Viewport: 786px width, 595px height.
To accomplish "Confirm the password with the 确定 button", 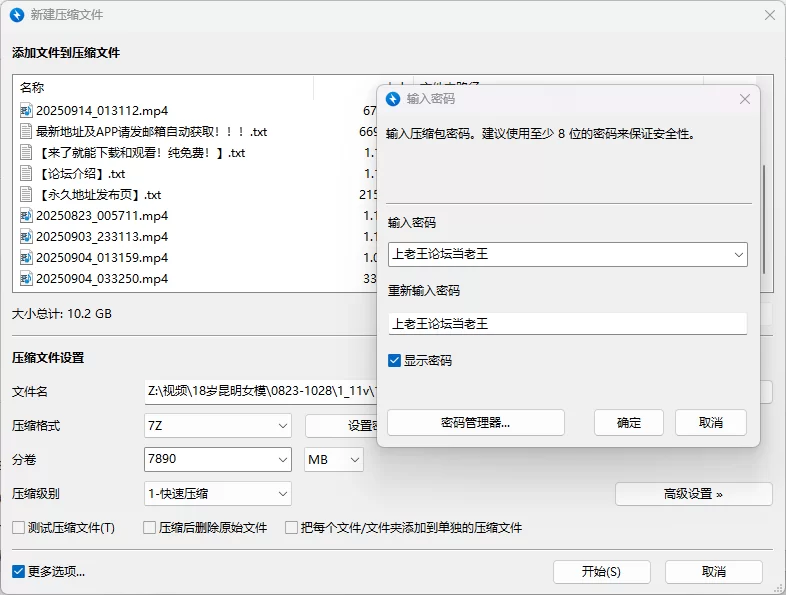I will pos(629,423).
